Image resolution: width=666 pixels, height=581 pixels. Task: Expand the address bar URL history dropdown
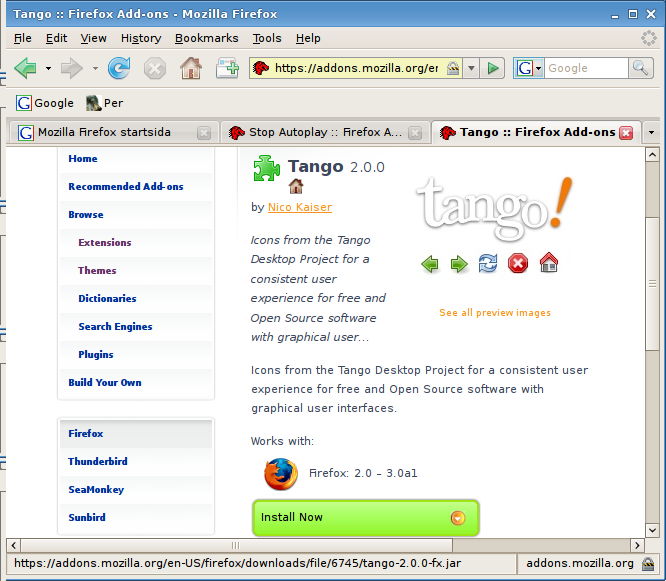click(471, 68)
